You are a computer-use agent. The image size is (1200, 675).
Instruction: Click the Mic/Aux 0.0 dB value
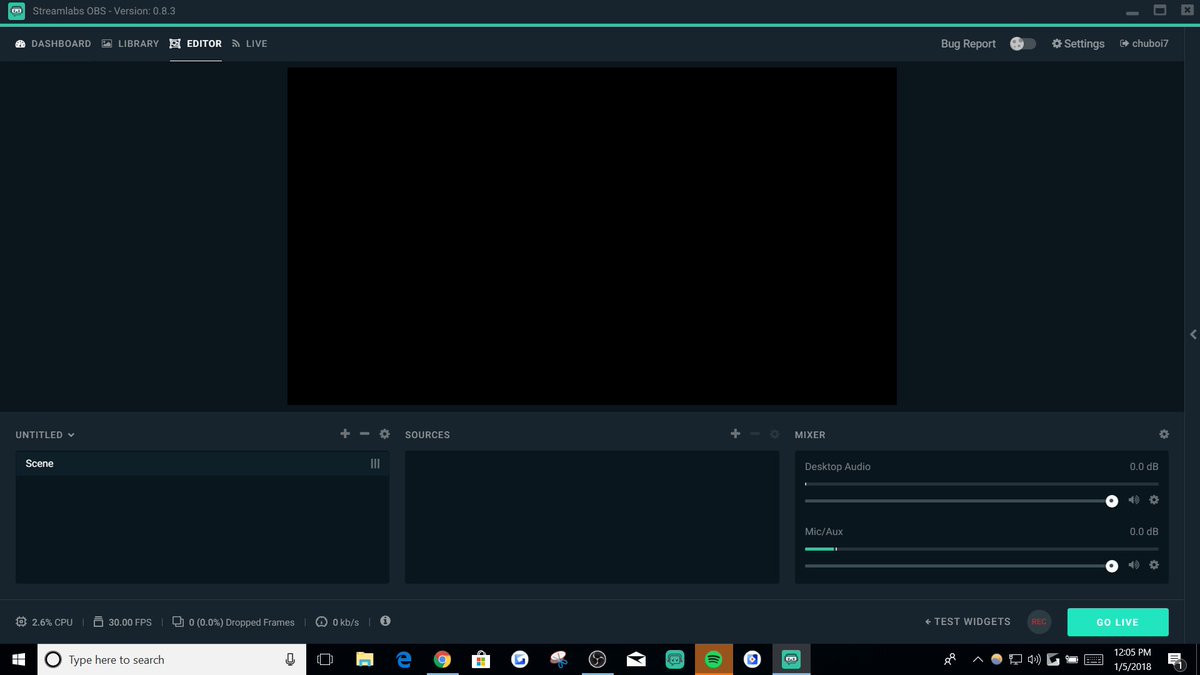1144,532
